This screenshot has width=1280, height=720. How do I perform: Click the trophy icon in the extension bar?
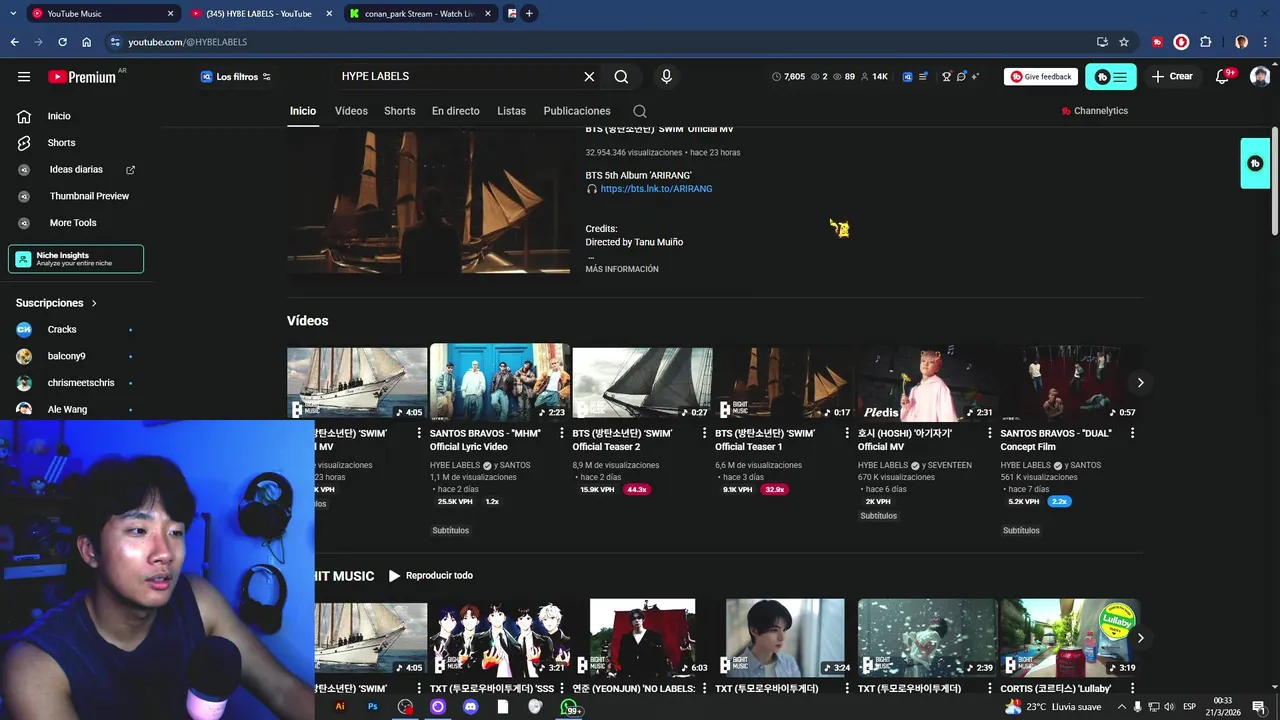946,77
